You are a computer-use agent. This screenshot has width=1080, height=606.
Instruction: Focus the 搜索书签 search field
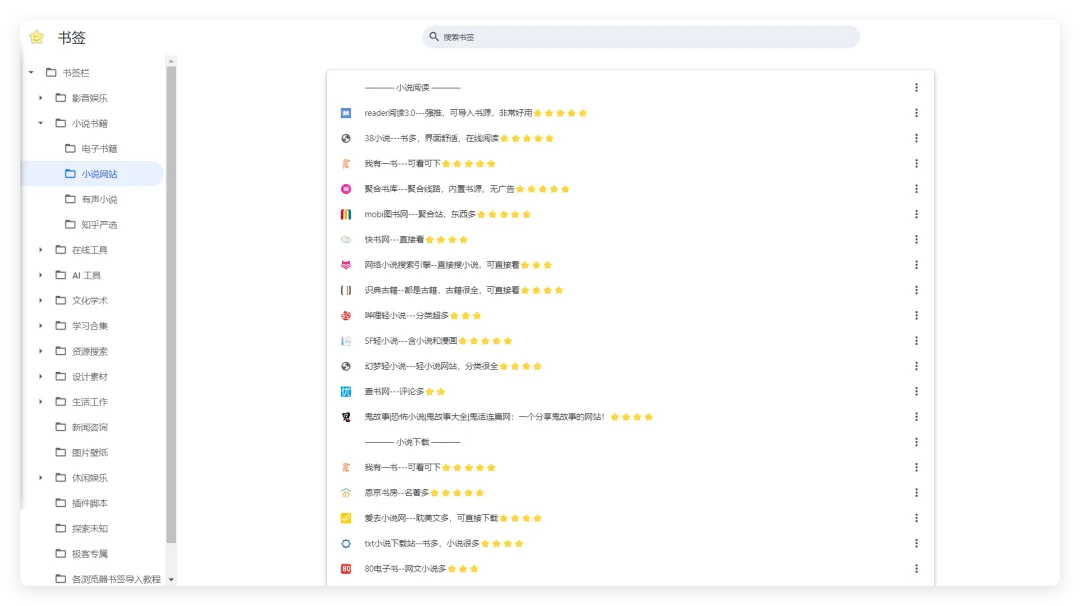click(641, 37)
